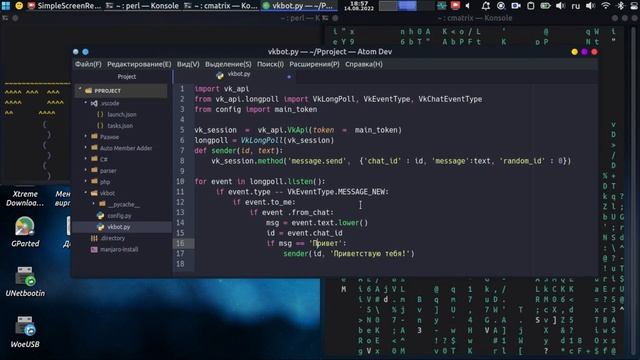Screen dimensions: 640x360
Task: Click the clock showing 18:57
Action: coord(359,6)
